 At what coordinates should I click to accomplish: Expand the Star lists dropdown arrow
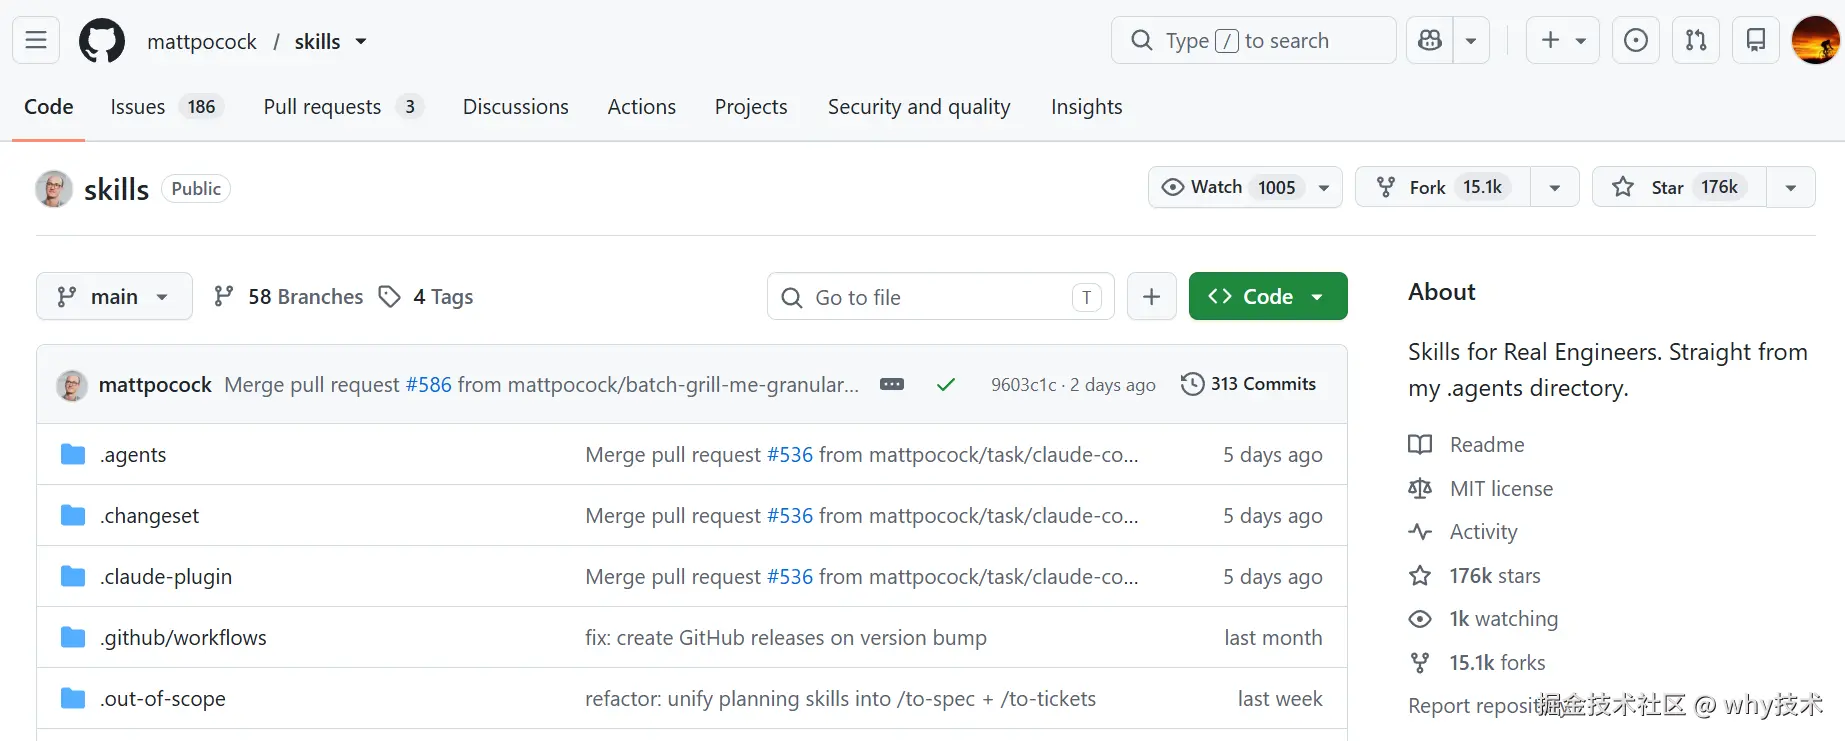coord(1791,187)
